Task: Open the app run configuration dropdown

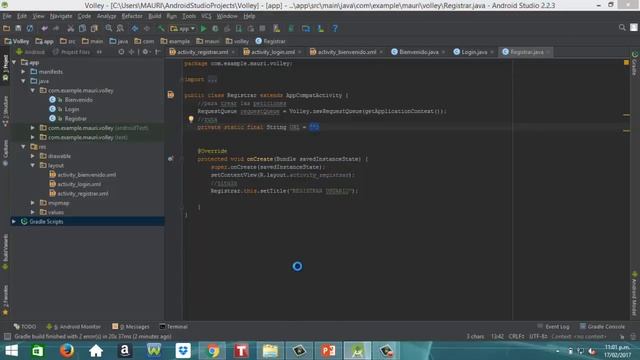Action: point(182,29)
